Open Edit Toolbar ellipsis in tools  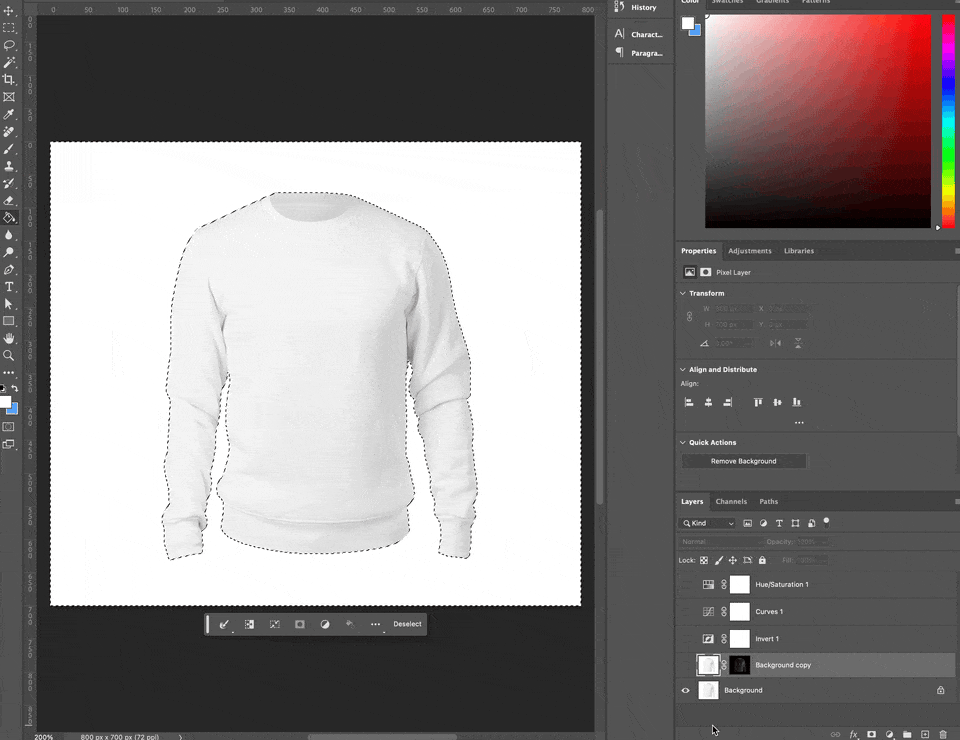(x=9, y=372)
